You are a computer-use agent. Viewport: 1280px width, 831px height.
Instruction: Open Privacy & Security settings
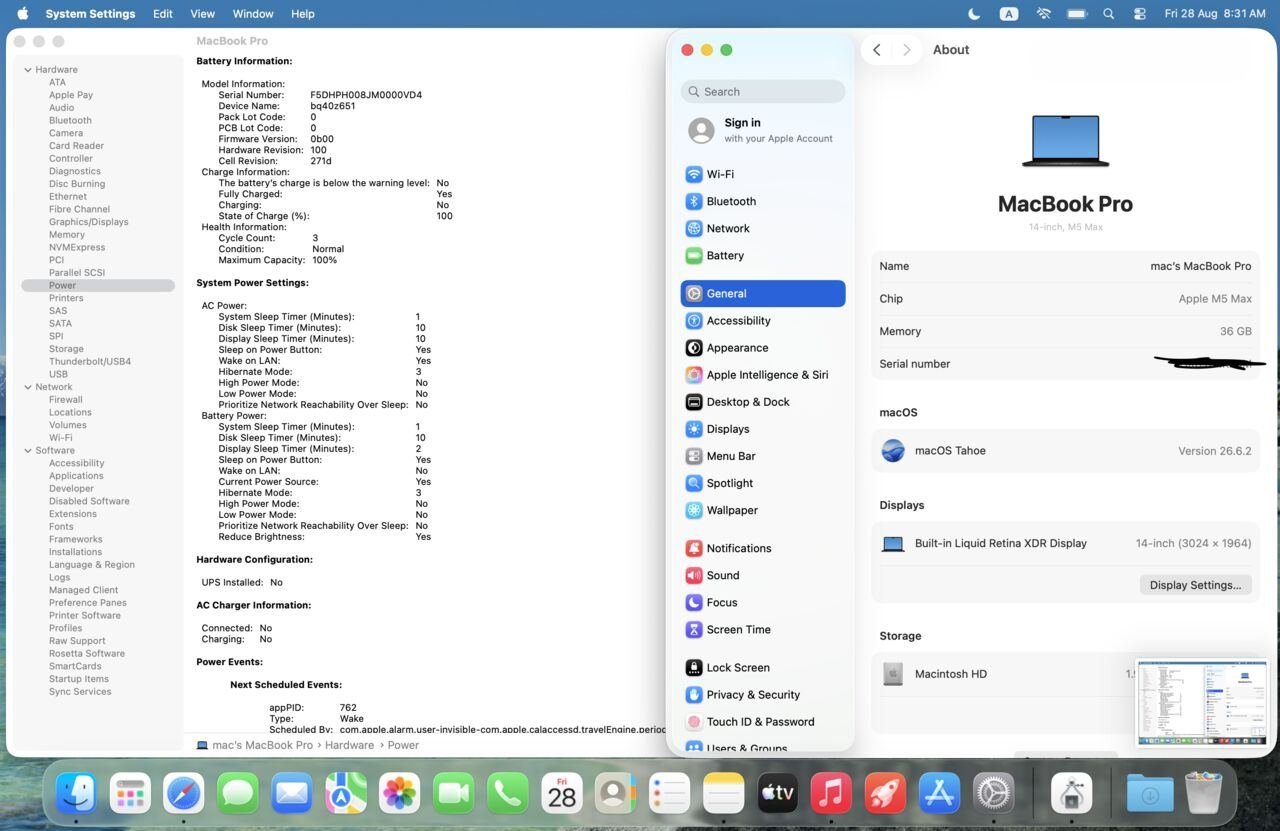click(763, 694)
